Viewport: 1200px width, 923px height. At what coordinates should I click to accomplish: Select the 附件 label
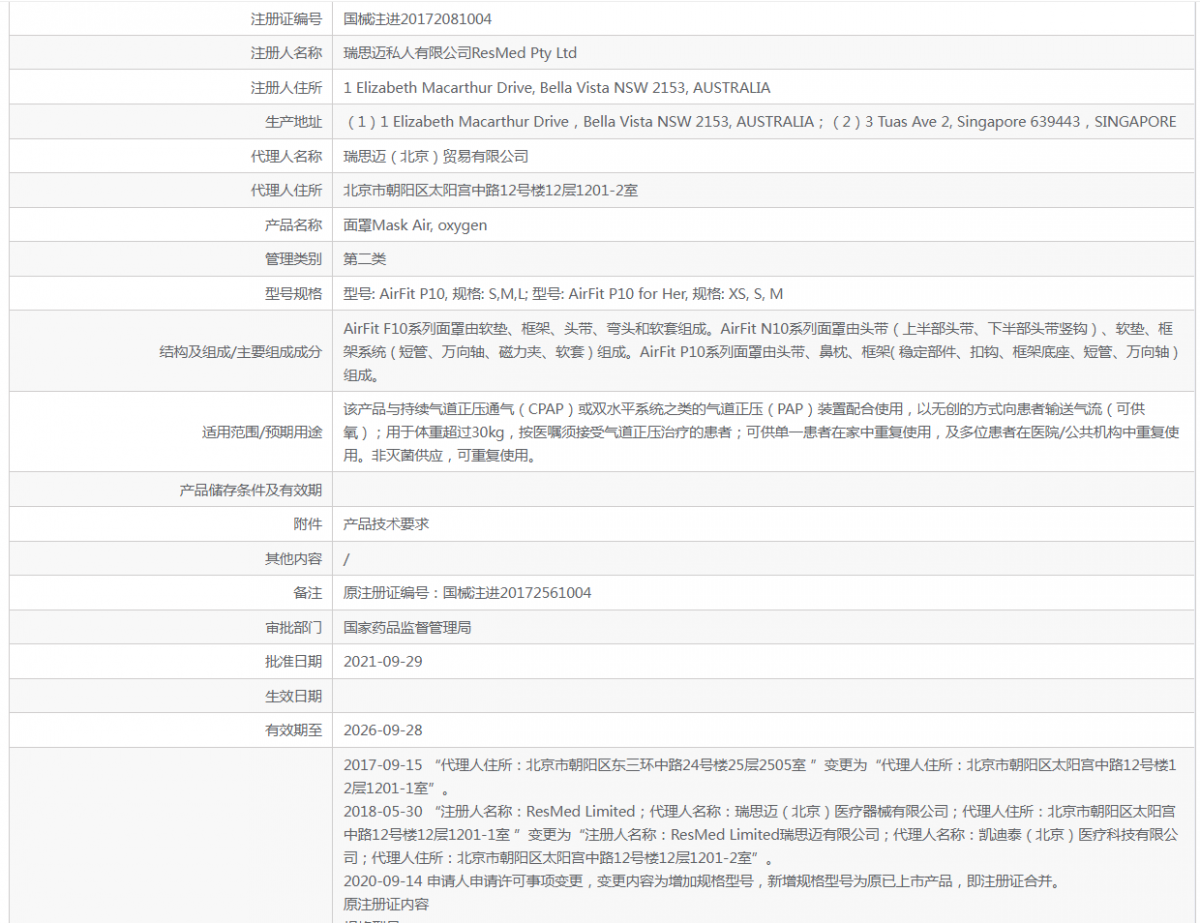click(308, 524)
